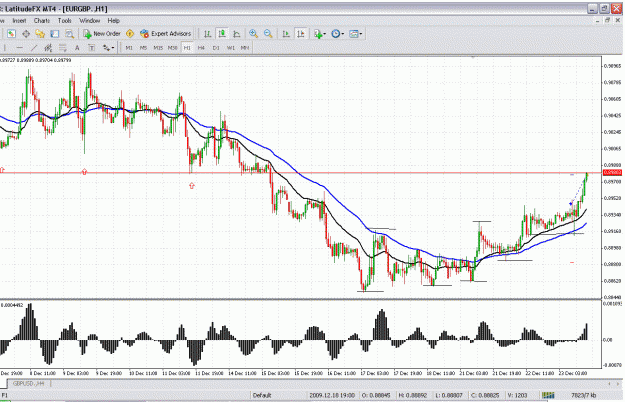The image size is (625, 402).
Task: Toggle chart Auto Scroll
Action: point(286,34)
